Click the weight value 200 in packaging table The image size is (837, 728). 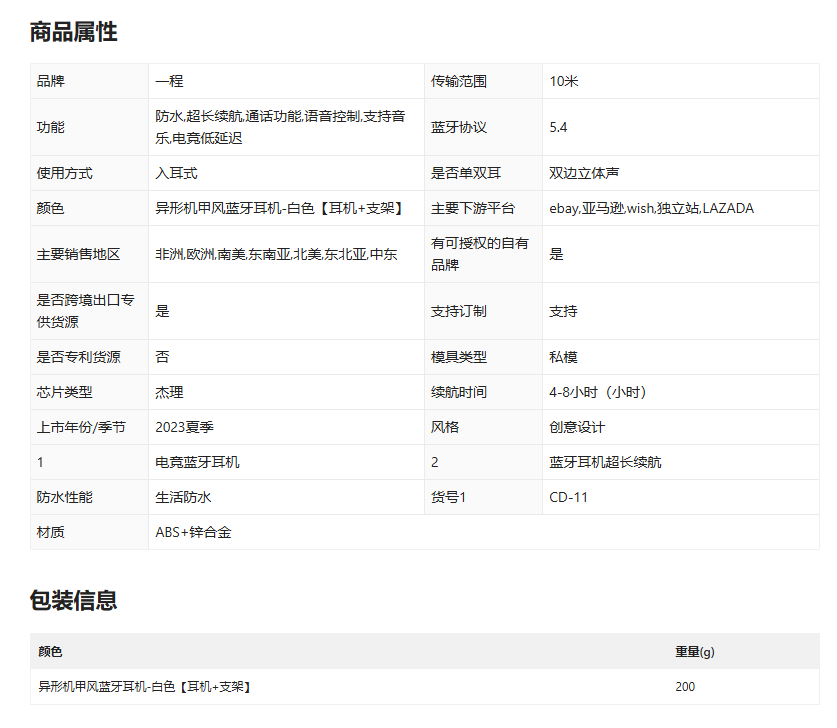coord(685,686)
